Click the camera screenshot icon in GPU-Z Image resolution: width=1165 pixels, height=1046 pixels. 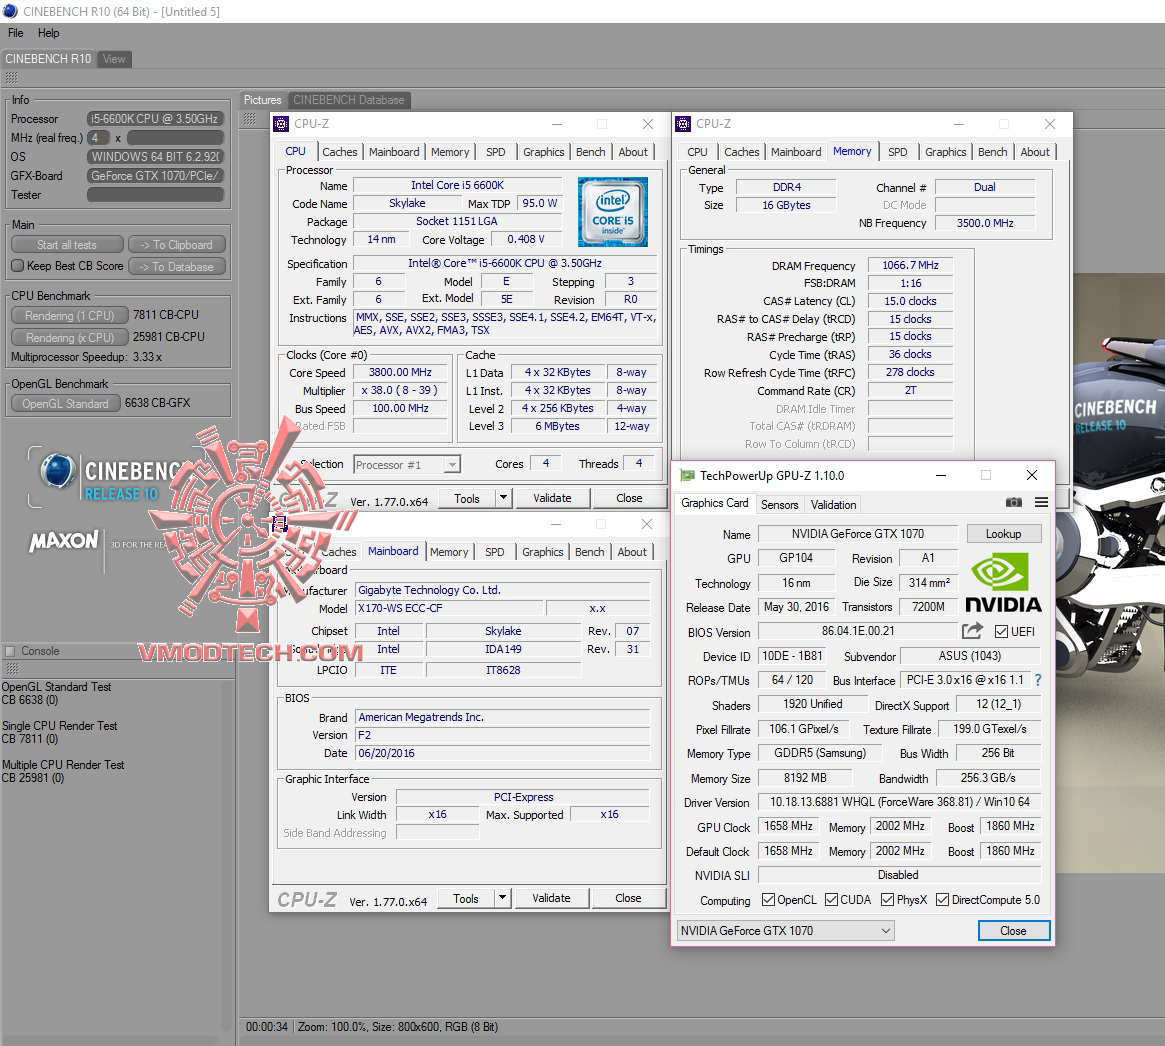coord(1013,504)
